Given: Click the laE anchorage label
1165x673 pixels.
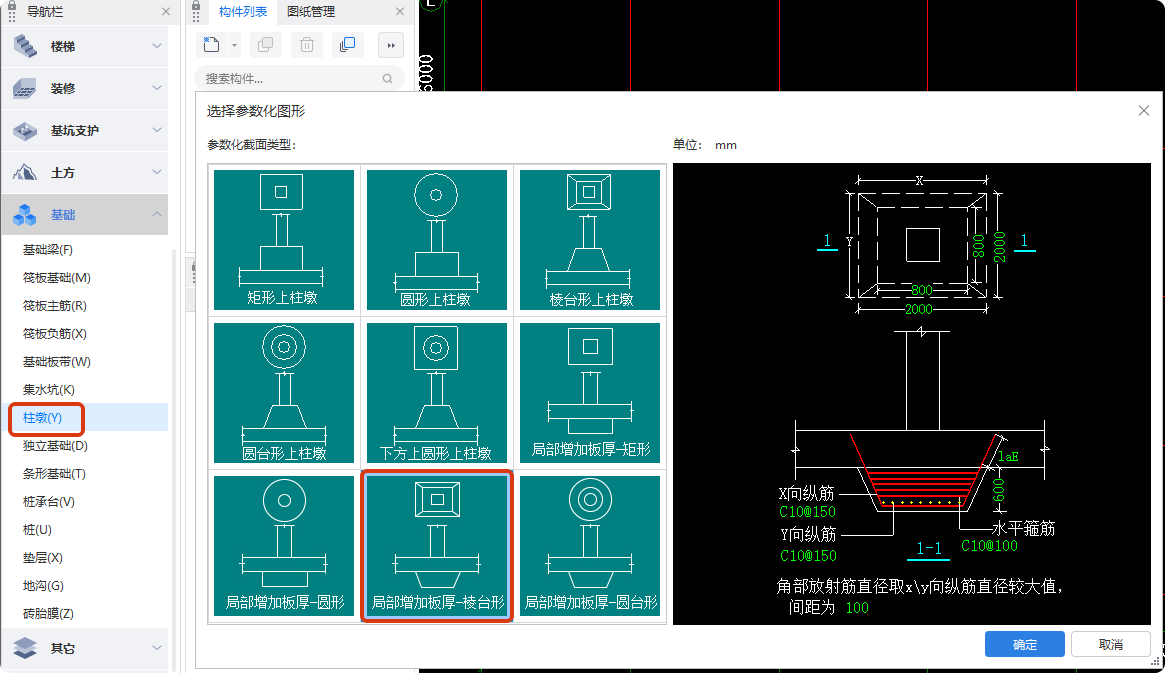Looking at the screenshot, I should (1008, 456).
